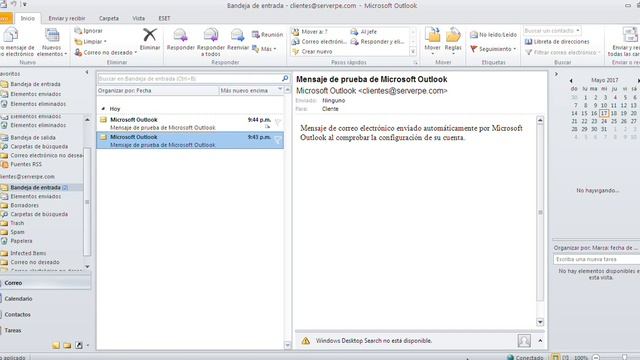Open the Papelera folder
This screenshot has height=360, width=640.
click(21, 241)
